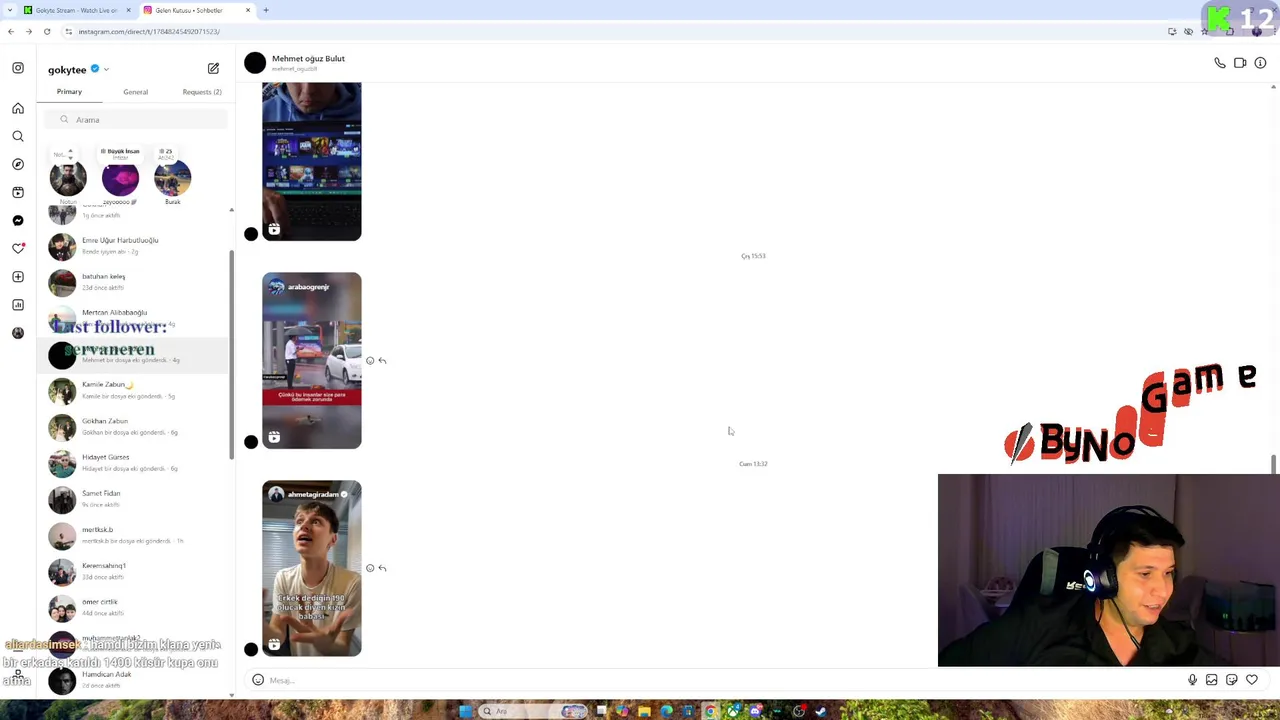
Task: Start audio call with phone icon
Action: (1220, 63)
